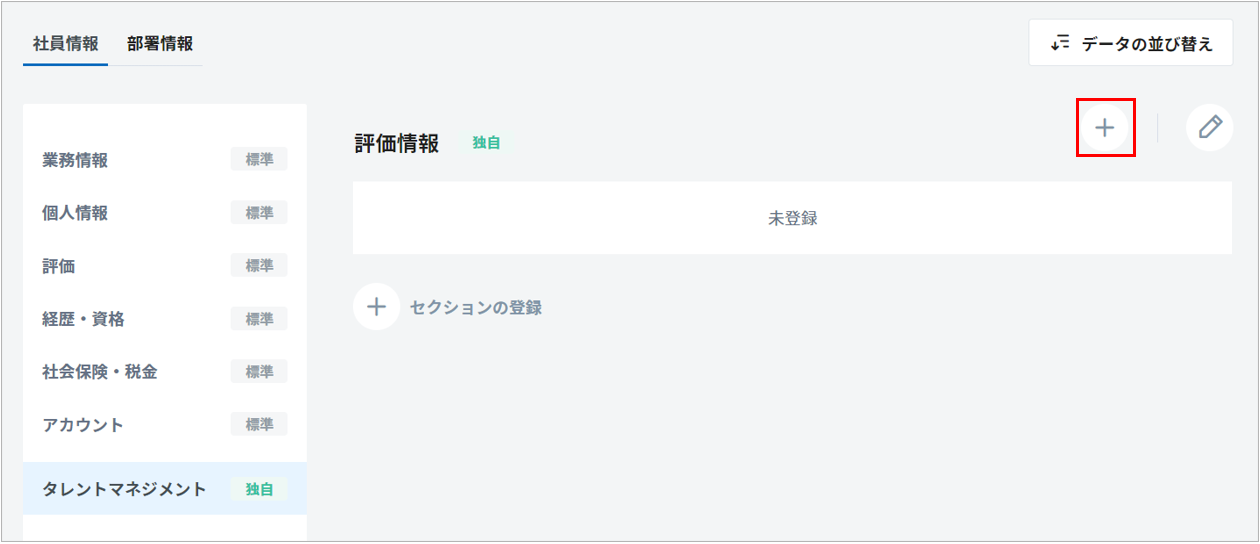Screen dimensions: 1260x544
Task: Click the 評価情報 section heading
Action: pos(397,144)
